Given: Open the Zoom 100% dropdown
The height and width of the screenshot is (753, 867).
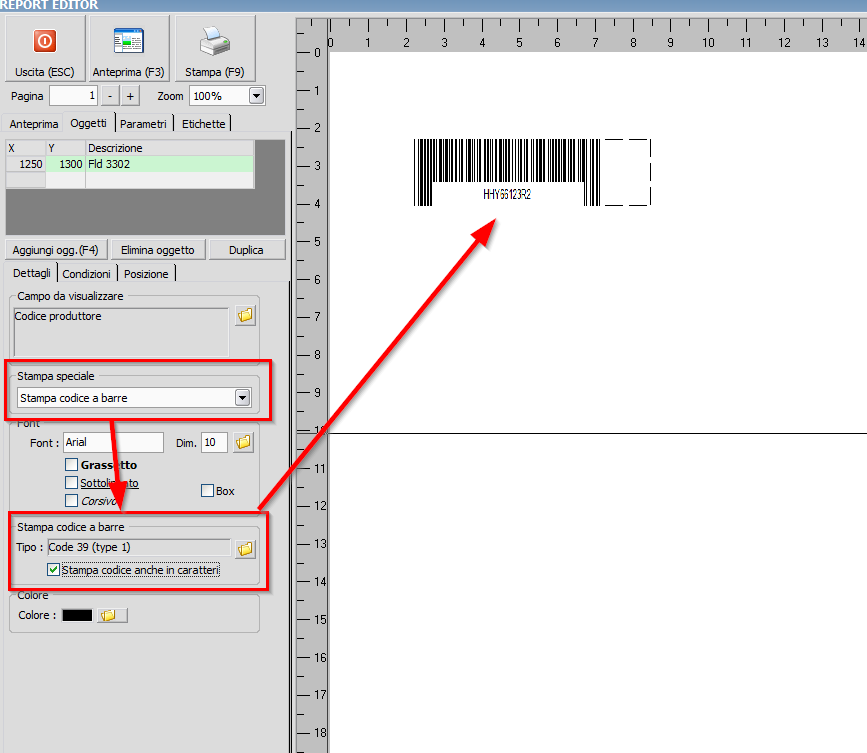Looking at the screenshot, I should coord(256,96).
